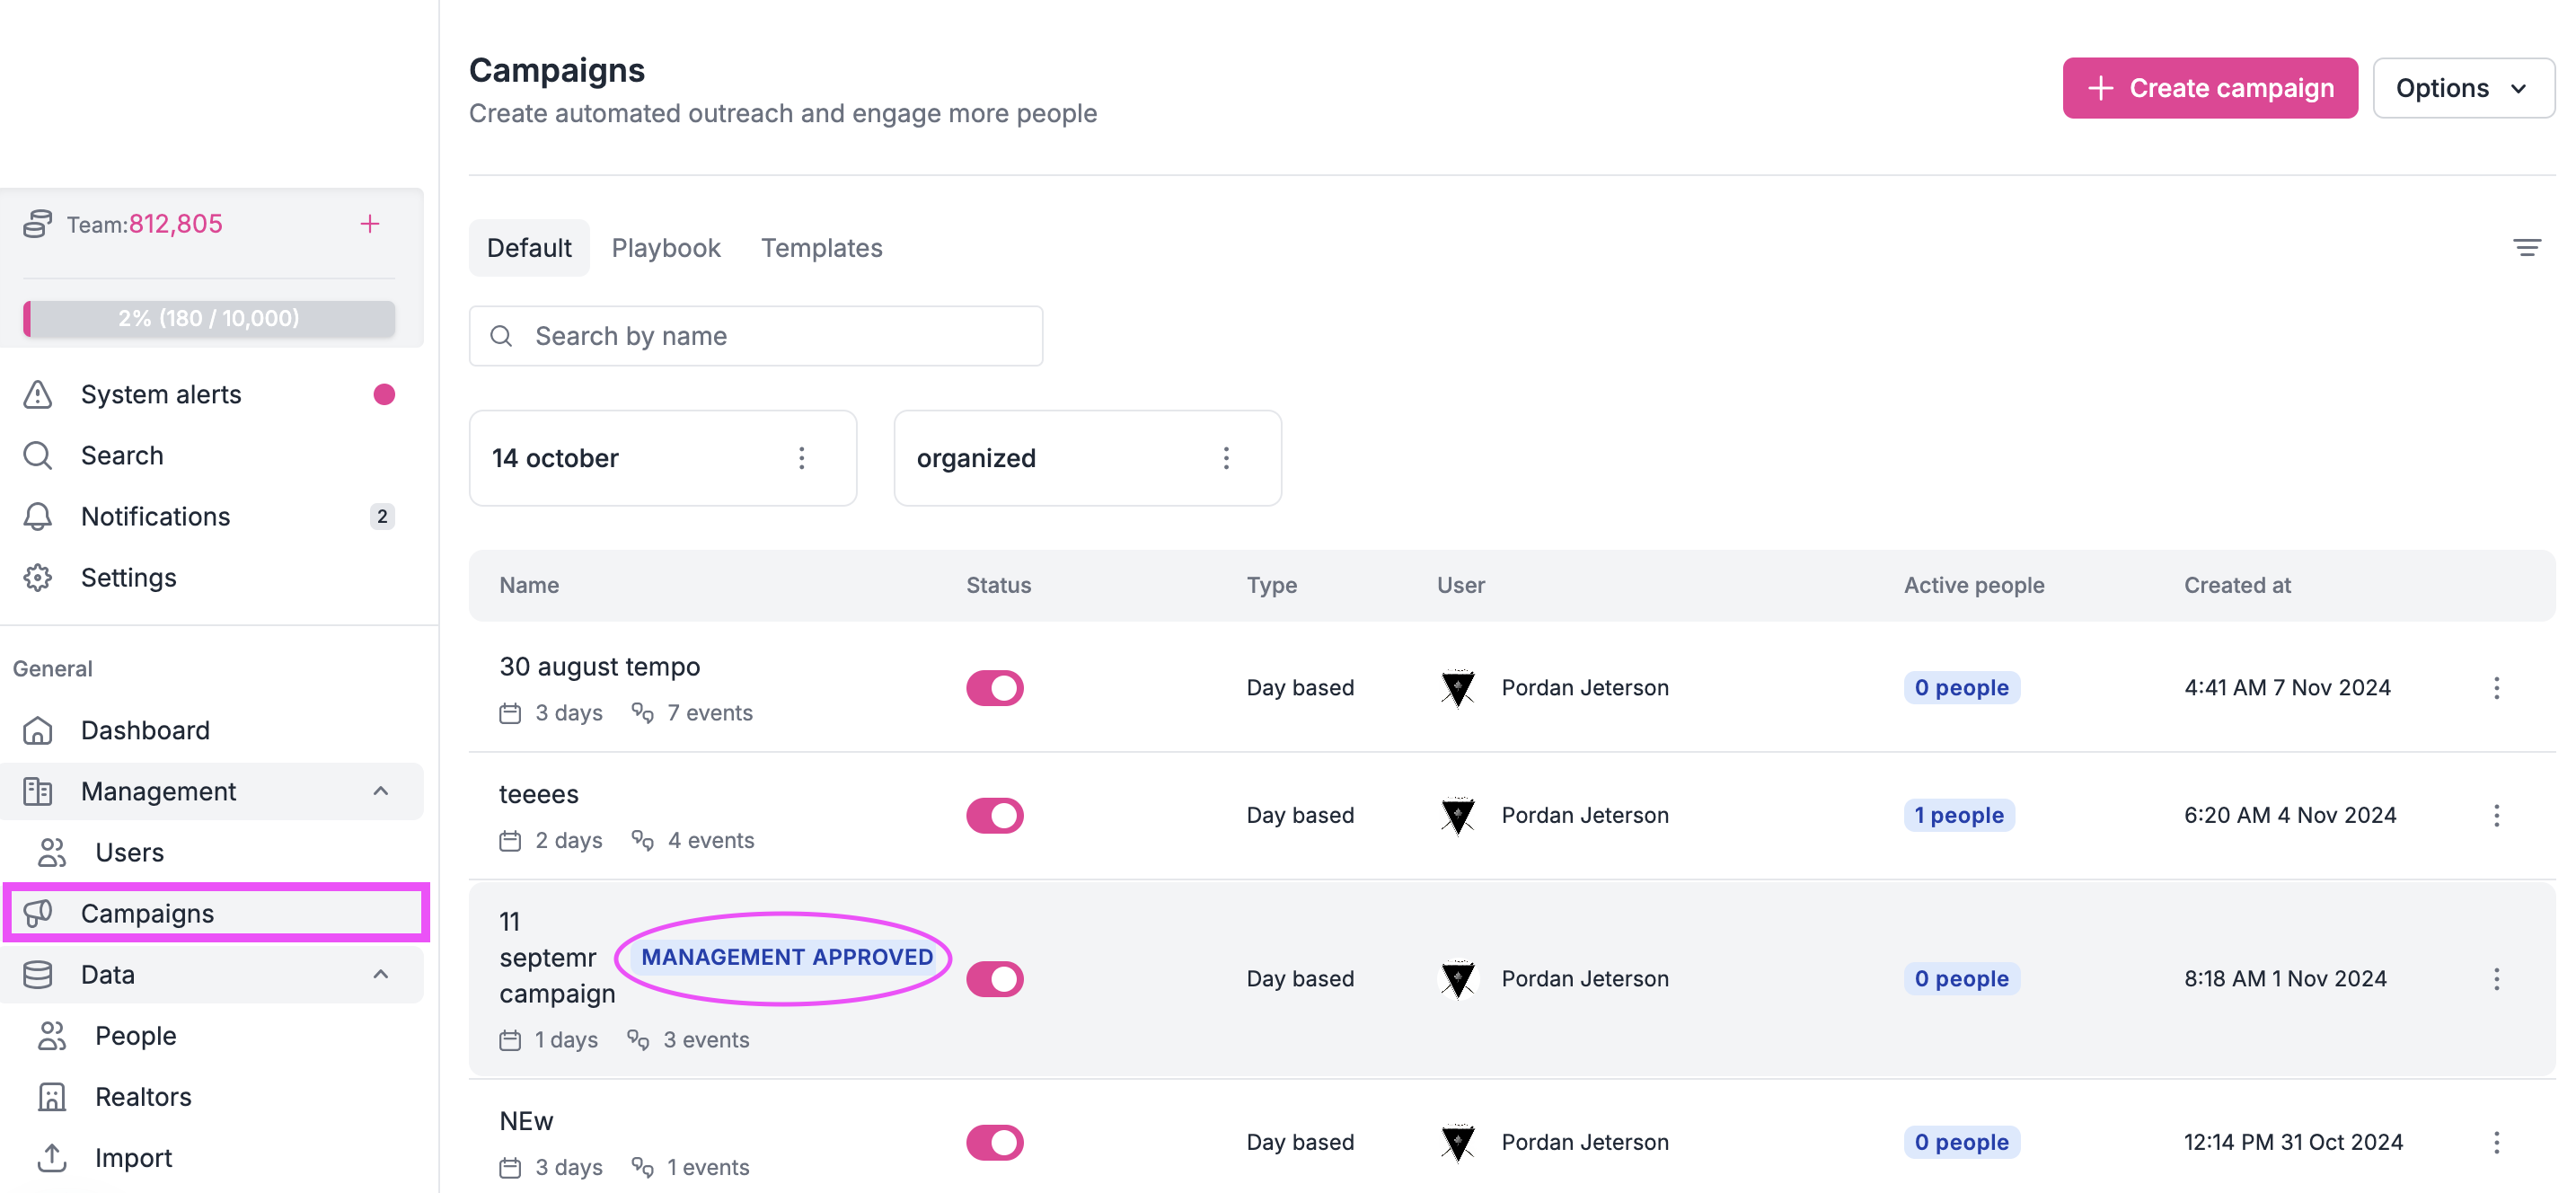Open the organized folder
Viewport: 2576px width, 1193px height.
pyautogui.click(x=1087, y=457)
